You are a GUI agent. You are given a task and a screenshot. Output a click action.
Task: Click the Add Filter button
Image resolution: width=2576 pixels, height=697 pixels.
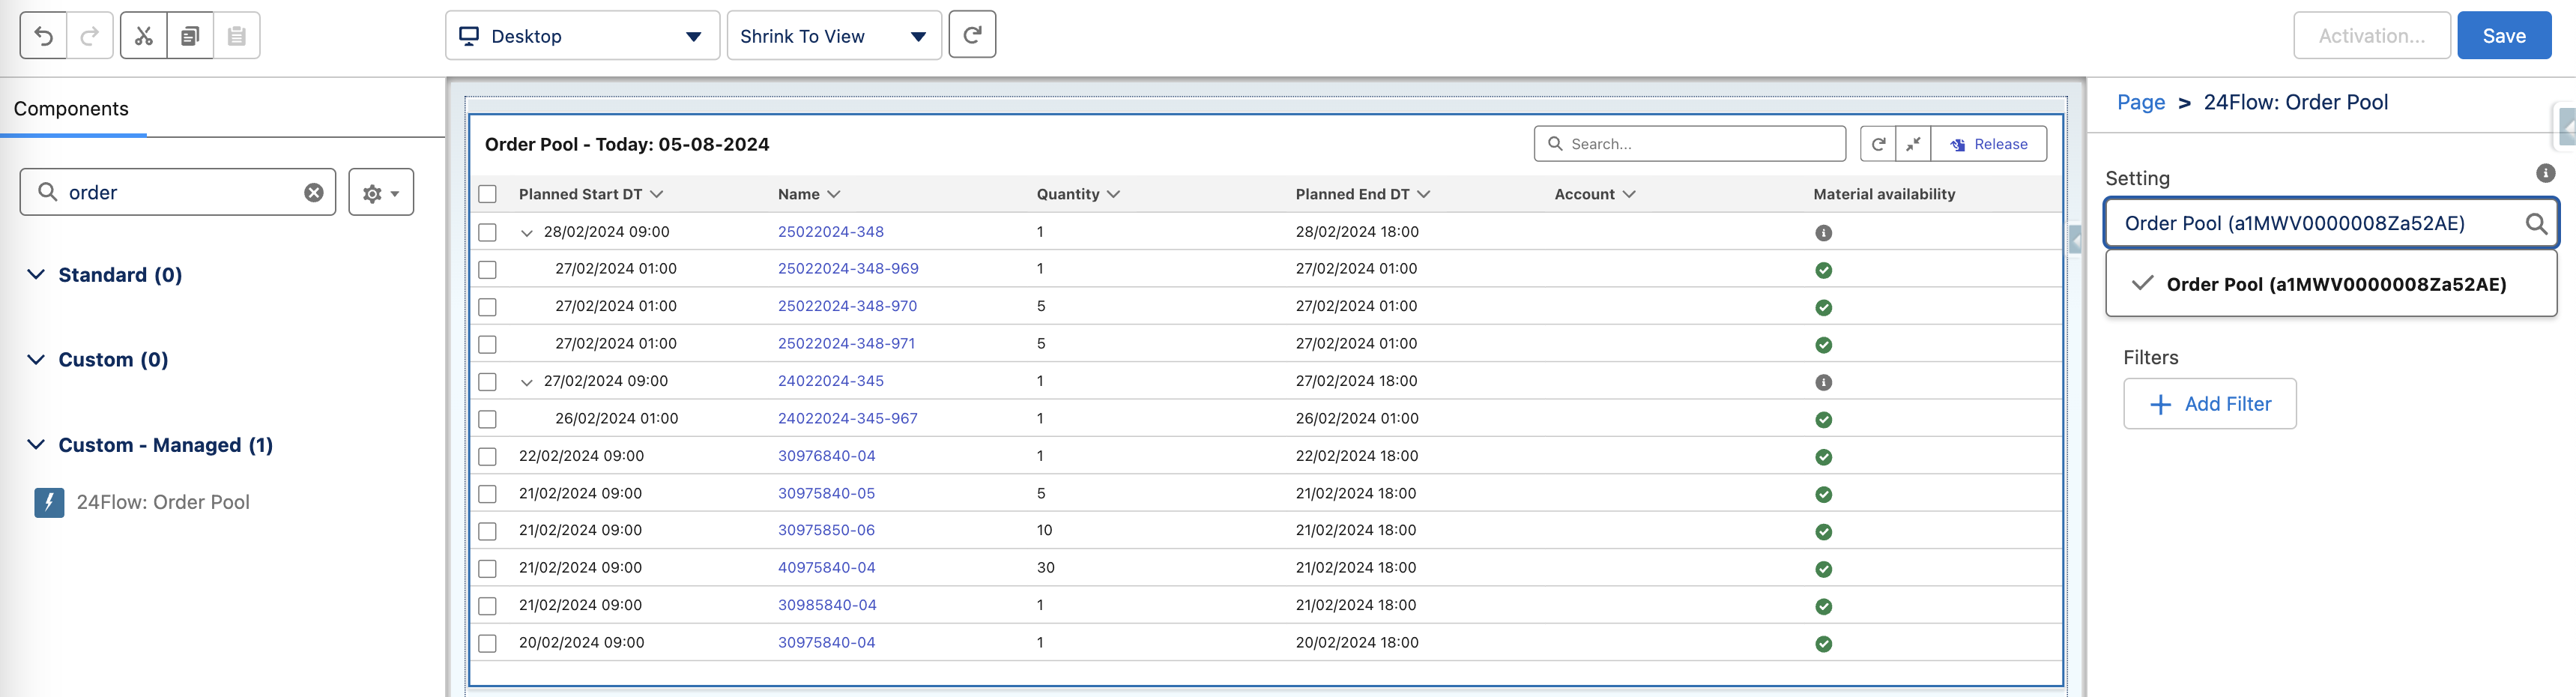[2209, 404]
